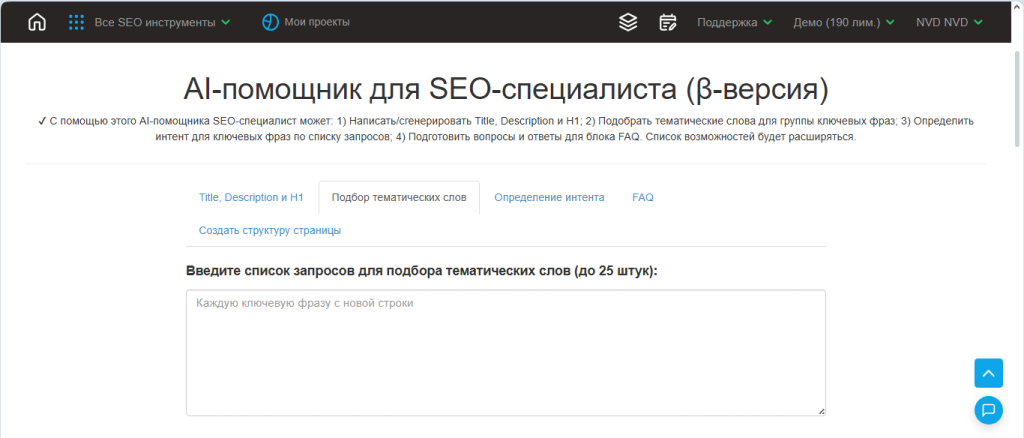
Task: Go to the home page icon
Action: click(37, 22)
